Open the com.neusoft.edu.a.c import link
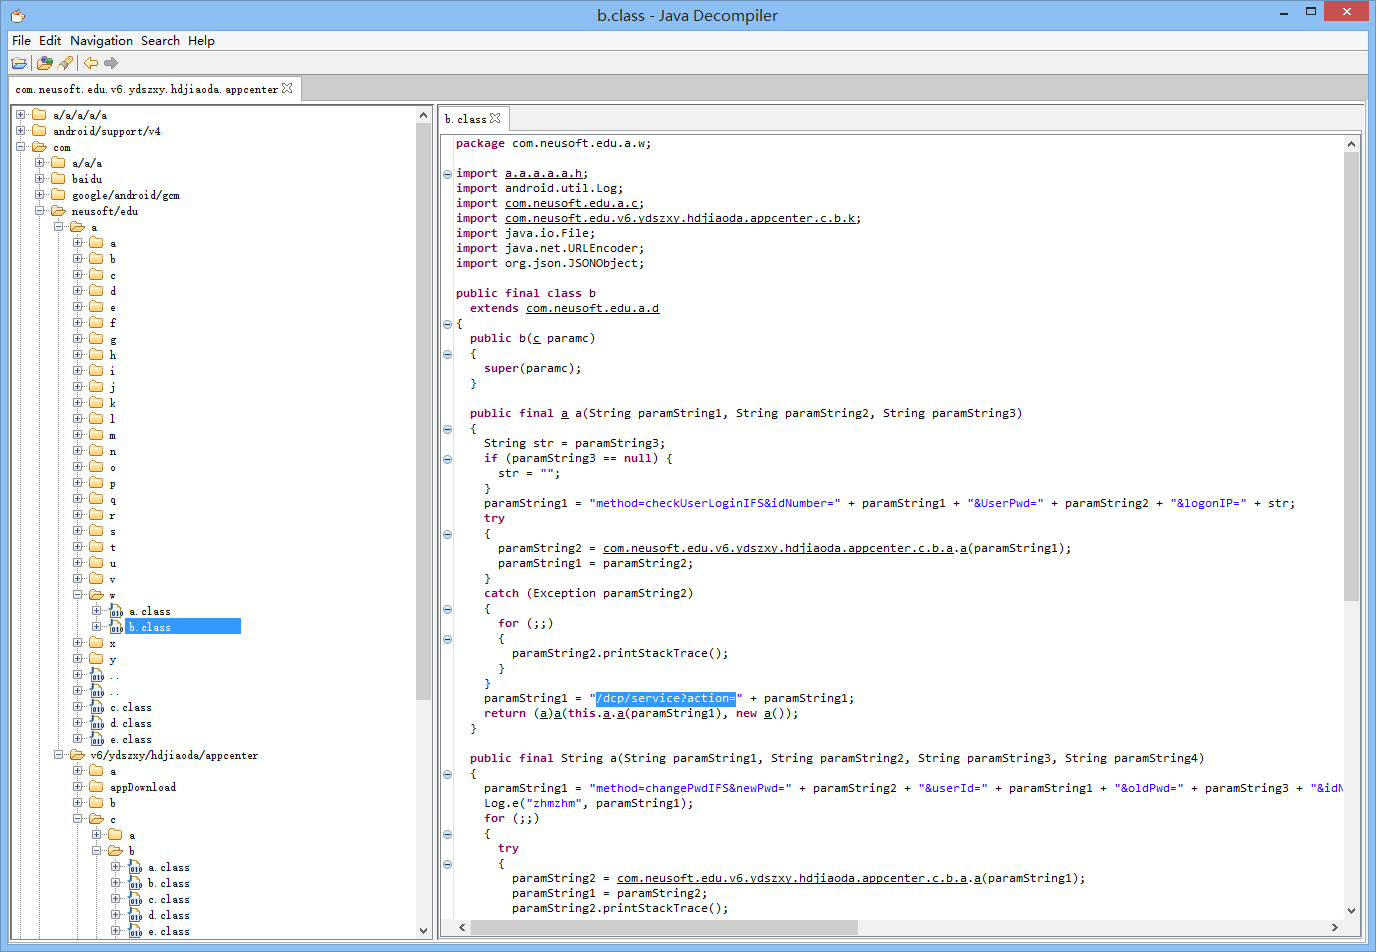 (571, 203)
